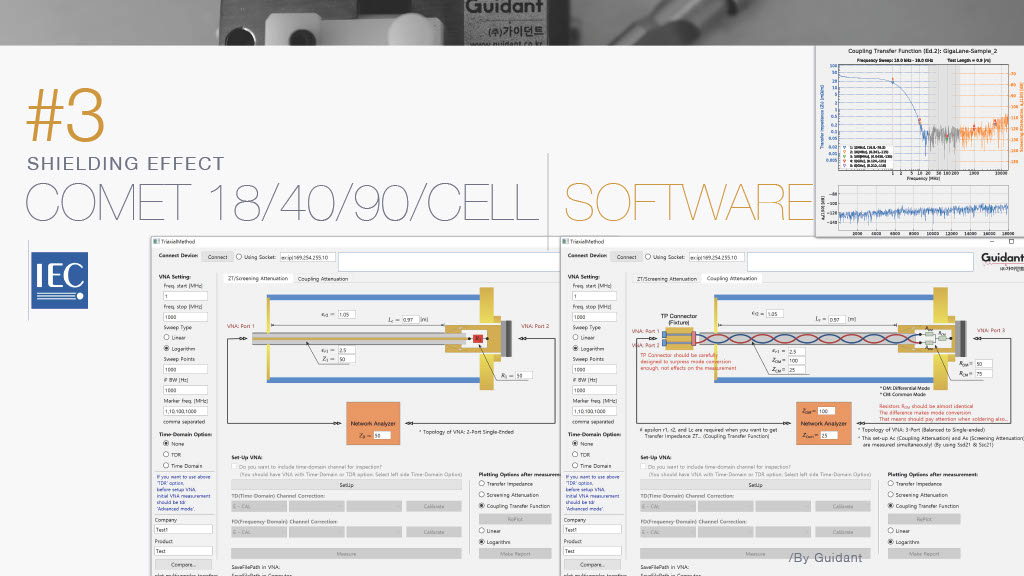Edit ZDiff field in right Network Analyzer
This screenshot has width=1024, height=576.
pos(826,411)
